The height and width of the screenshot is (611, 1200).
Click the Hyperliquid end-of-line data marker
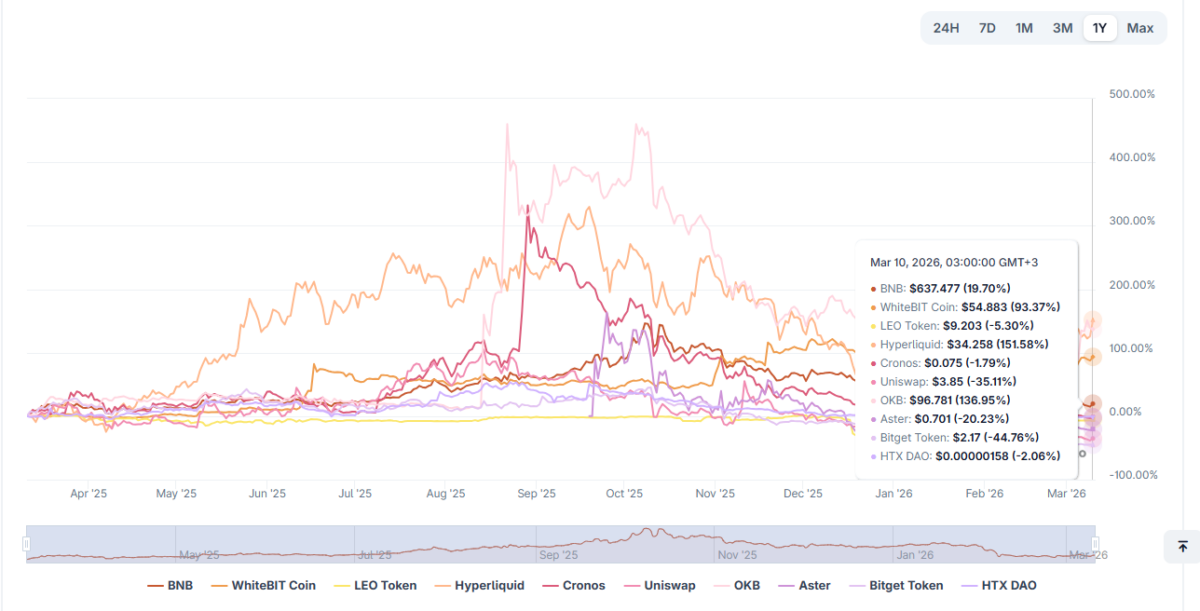tap(1093, 322)
